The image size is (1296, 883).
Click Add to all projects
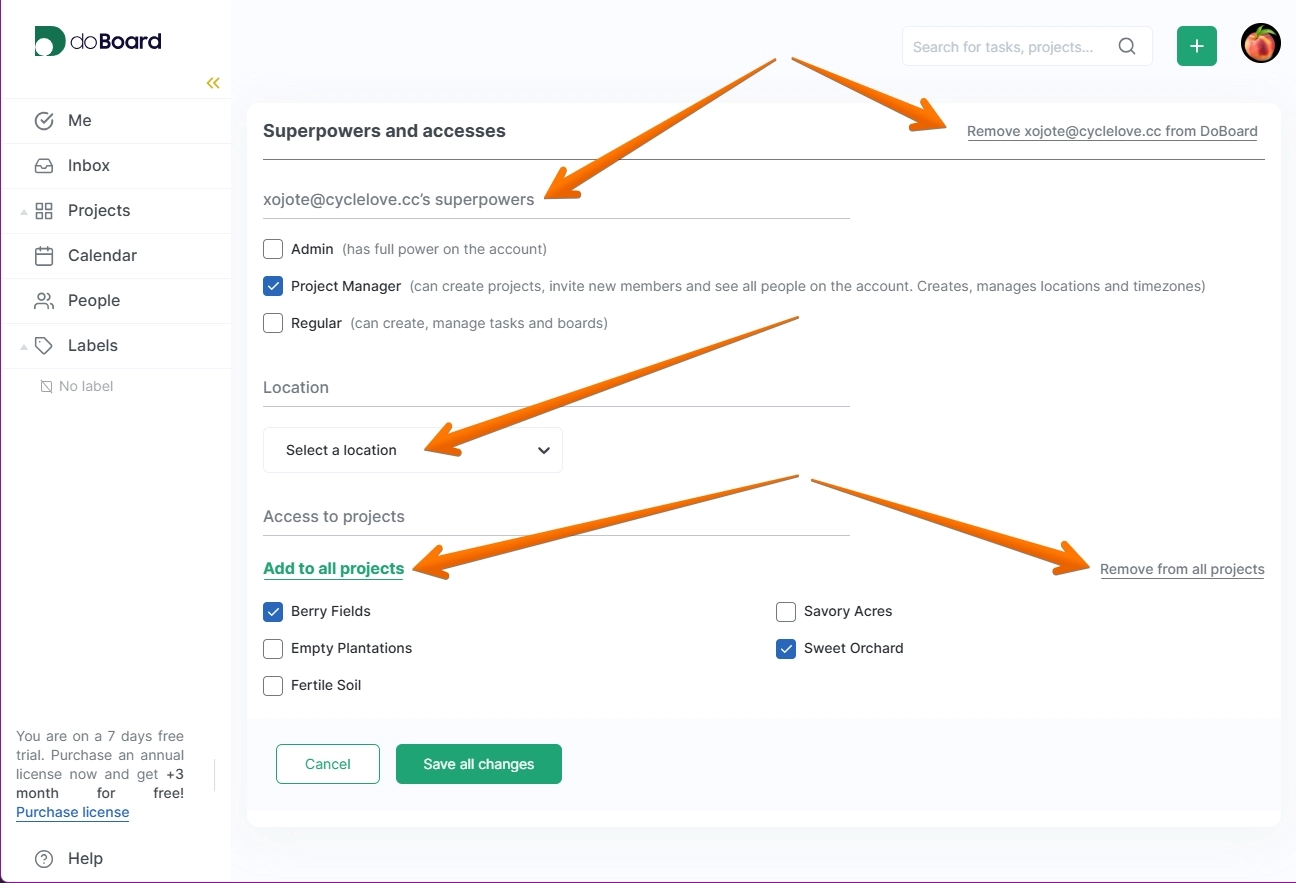click(333, 568)
